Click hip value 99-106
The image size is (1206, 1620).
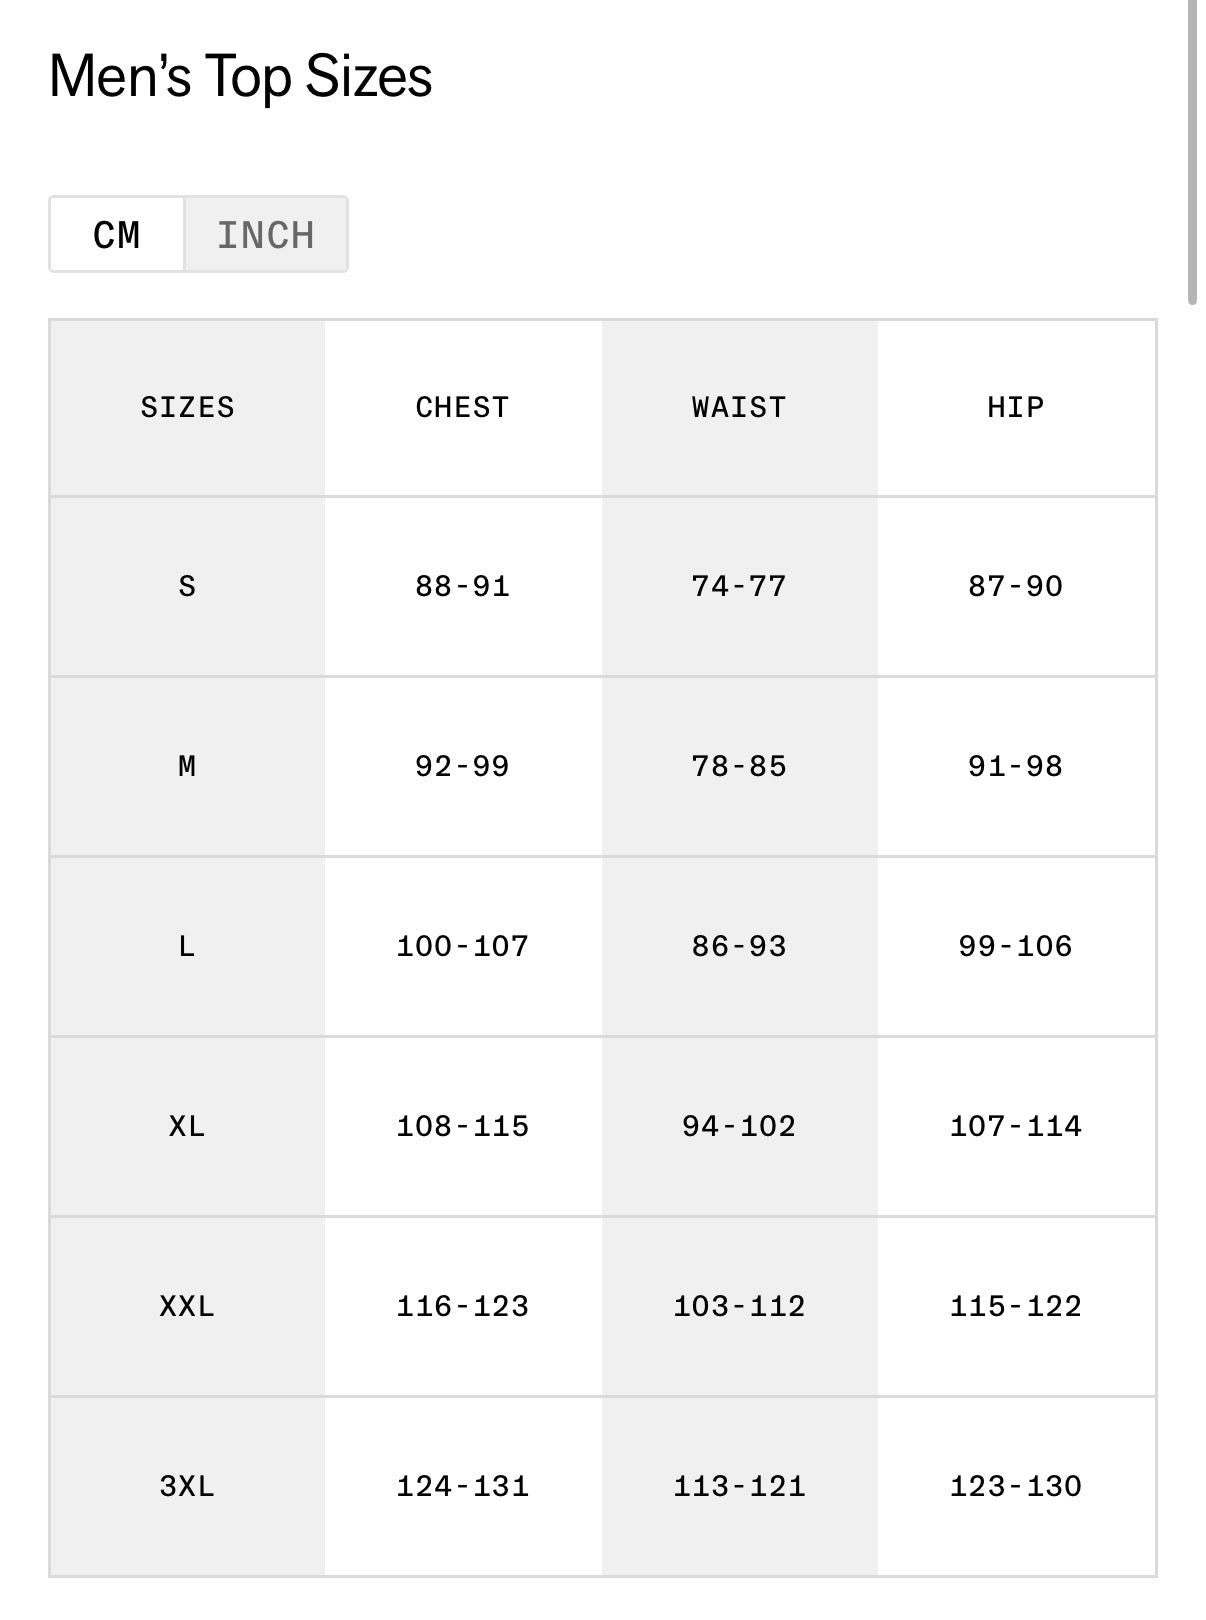[x=1016, y=947]
